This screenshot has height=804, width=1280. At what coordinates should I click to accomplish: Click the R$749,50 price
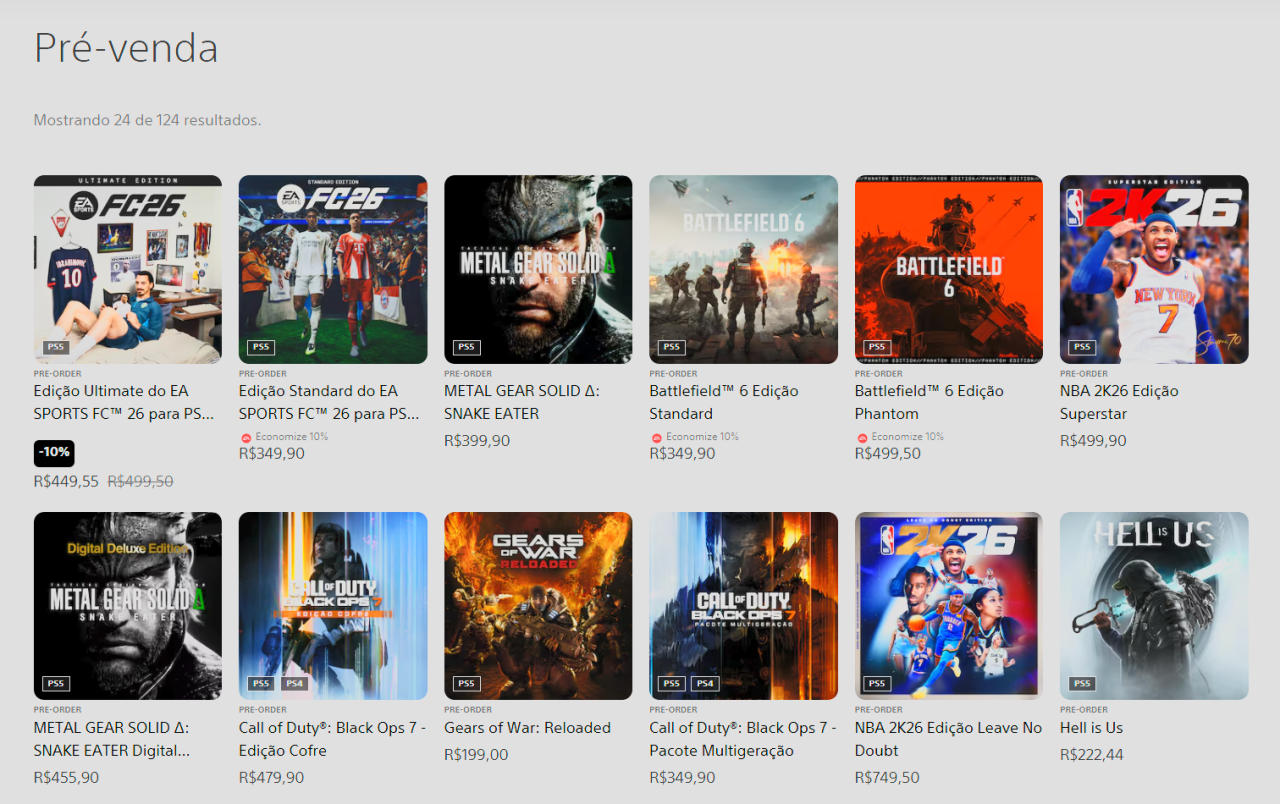point(887,777)
